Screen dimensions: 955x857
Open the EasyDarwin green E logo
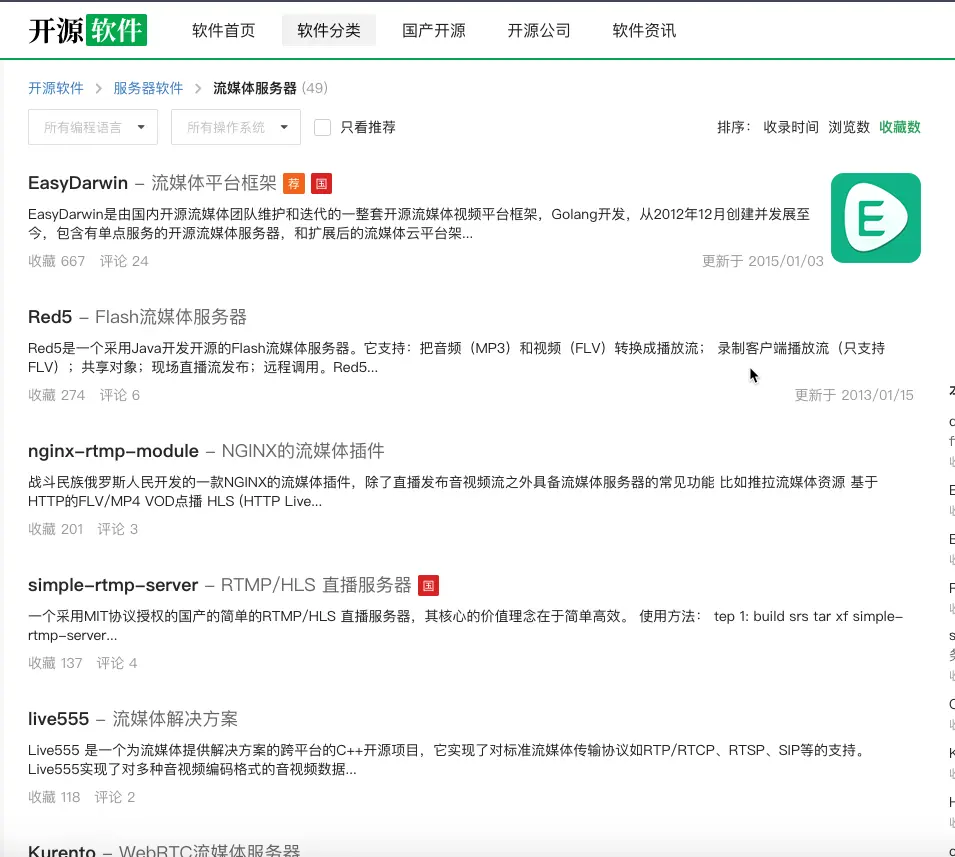pos(875,218)
